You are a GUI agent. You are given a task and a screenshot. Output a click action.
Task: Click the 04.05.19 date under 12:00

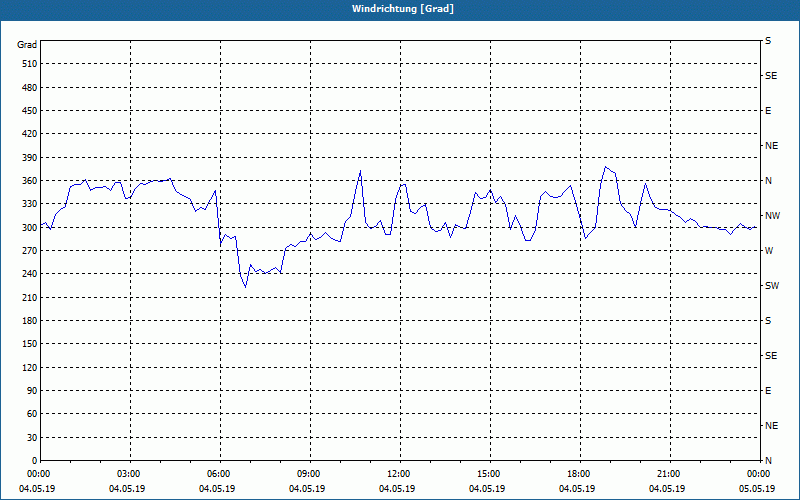(x=397, y=489)
